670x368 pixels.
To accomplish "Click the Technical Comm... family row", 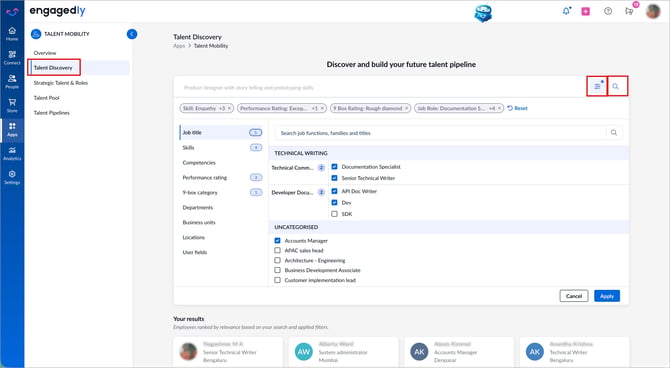I will click(298, 168).
